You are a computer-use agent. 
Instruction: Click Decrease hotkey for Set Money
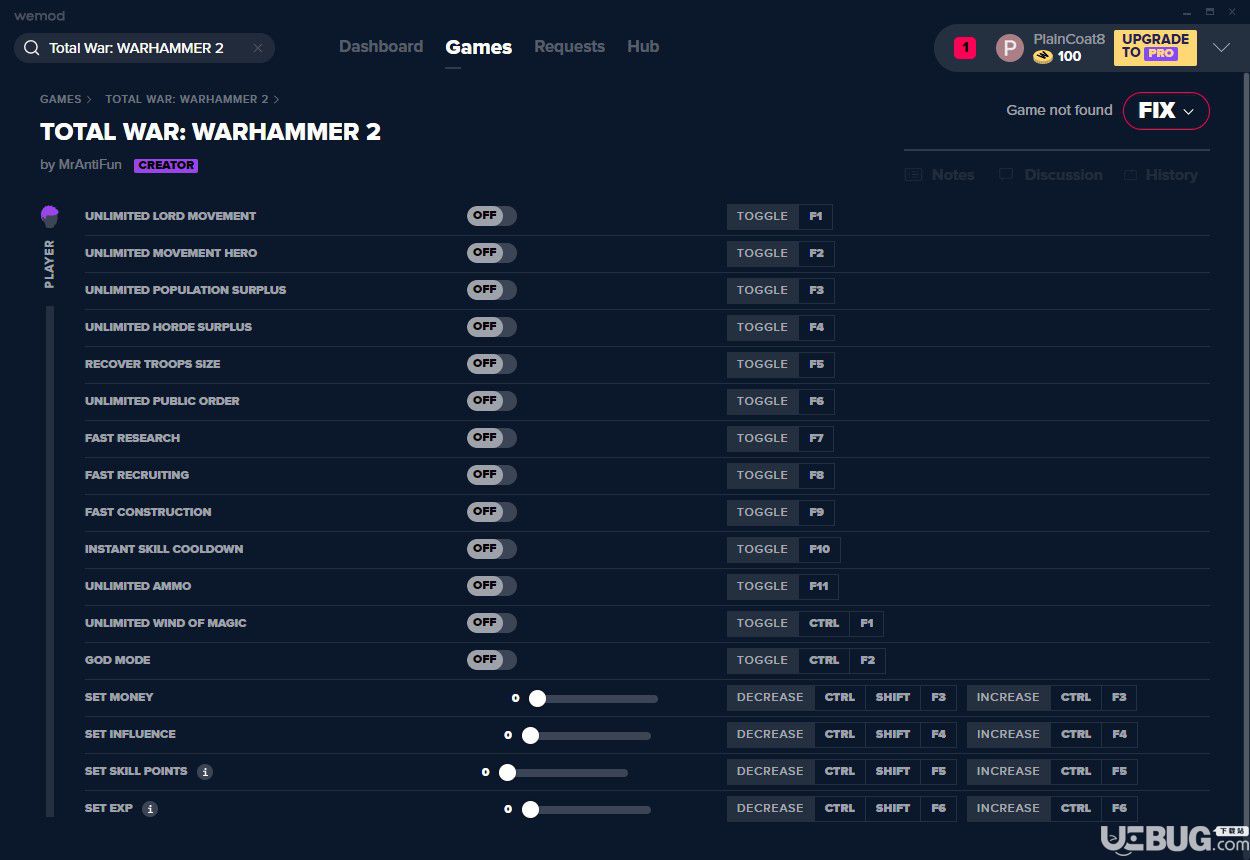(770, 697)
